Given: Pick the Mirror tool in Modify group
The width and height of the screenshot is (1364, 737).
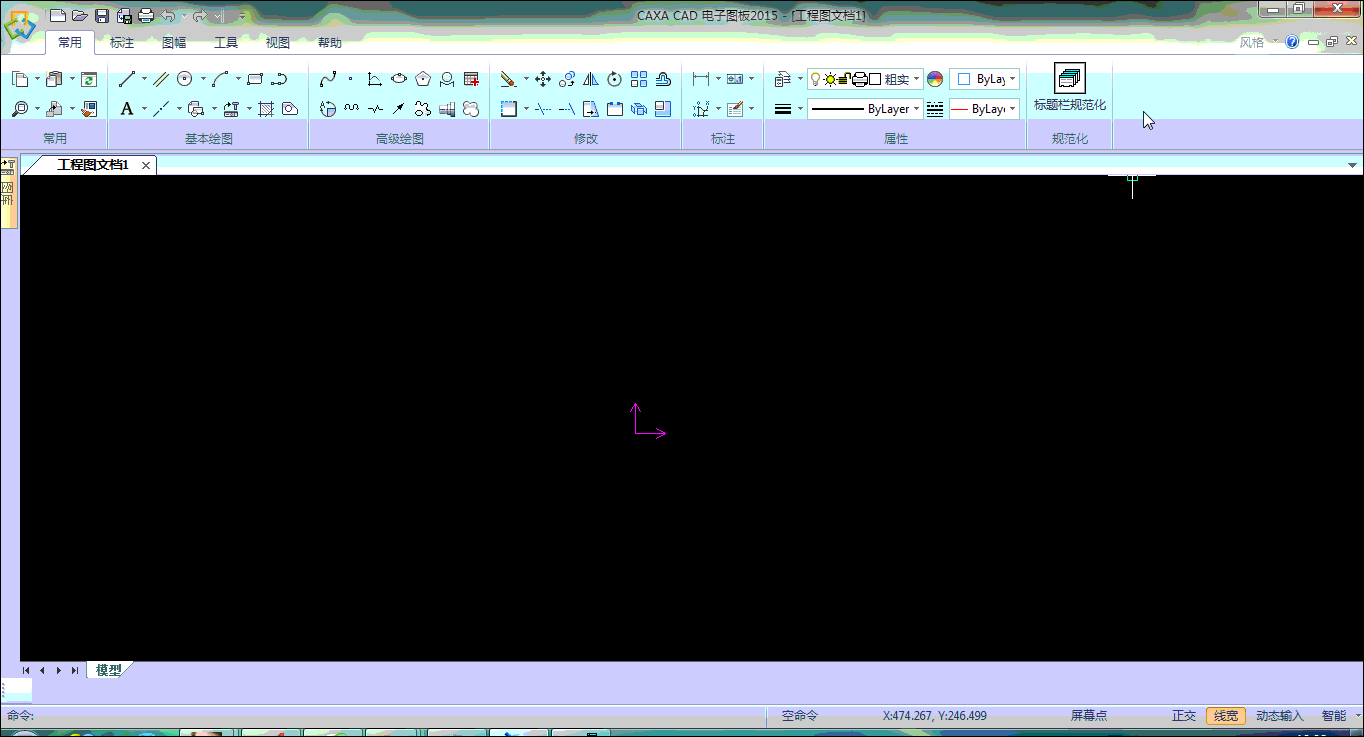Looking at the screenshot, I should tap(591, 79).
